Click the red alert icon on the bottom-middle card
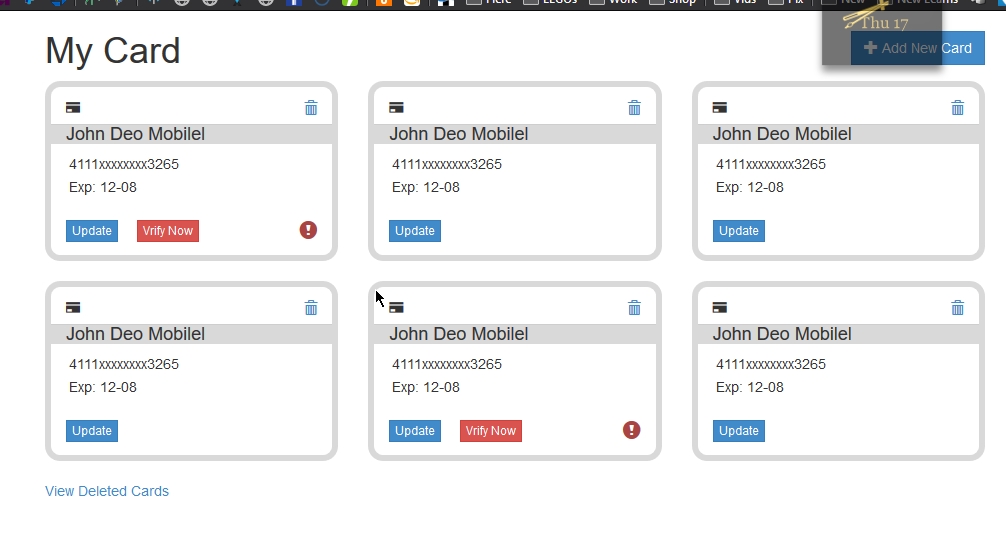The height and width of the screenshot is (554, 1006). click(x=631, y=430)
